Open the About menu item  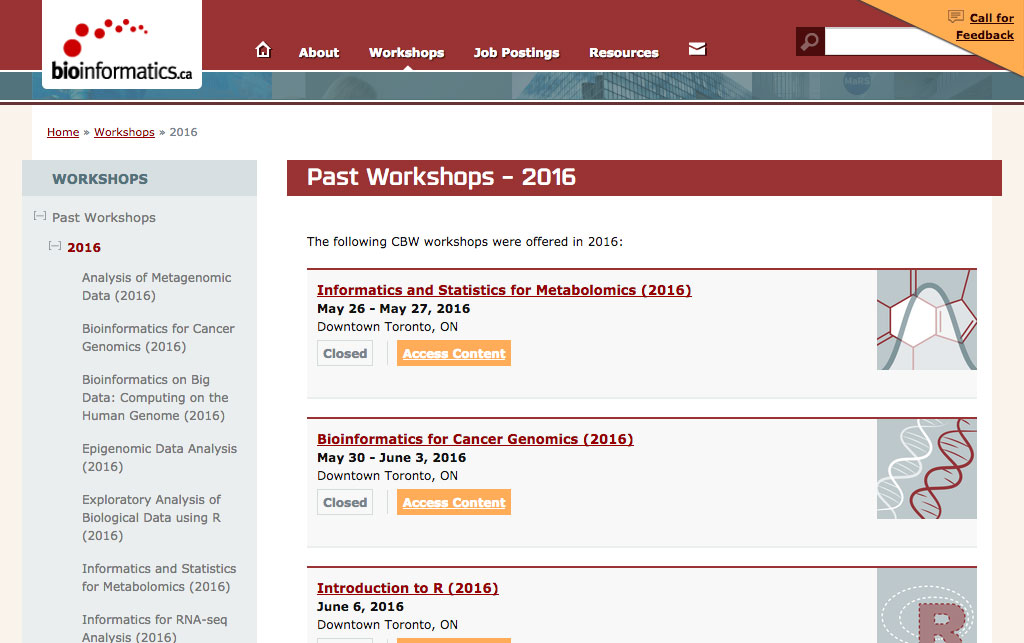(319, 53)
